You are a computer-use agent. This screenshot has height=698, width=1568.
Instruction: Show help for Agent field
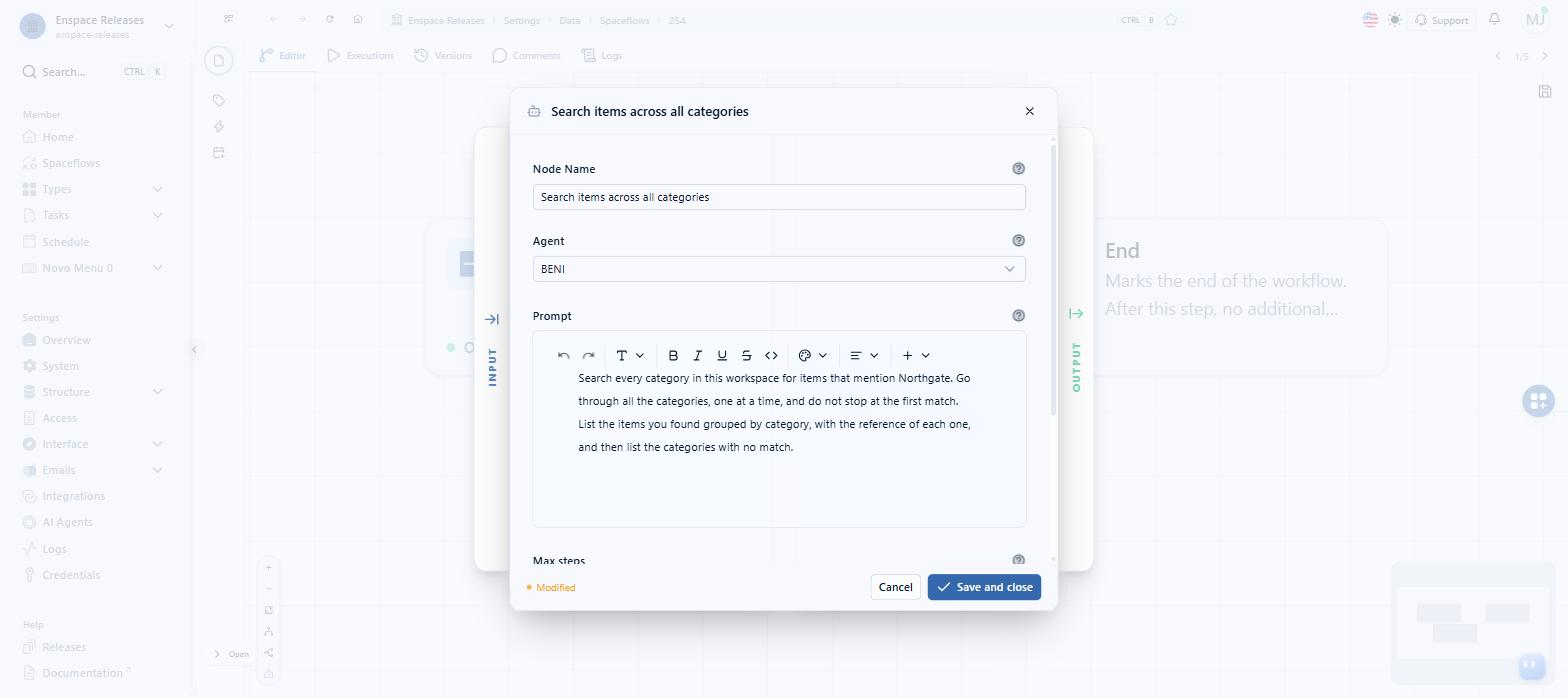pyautogui.click(x=1019, y=240)
